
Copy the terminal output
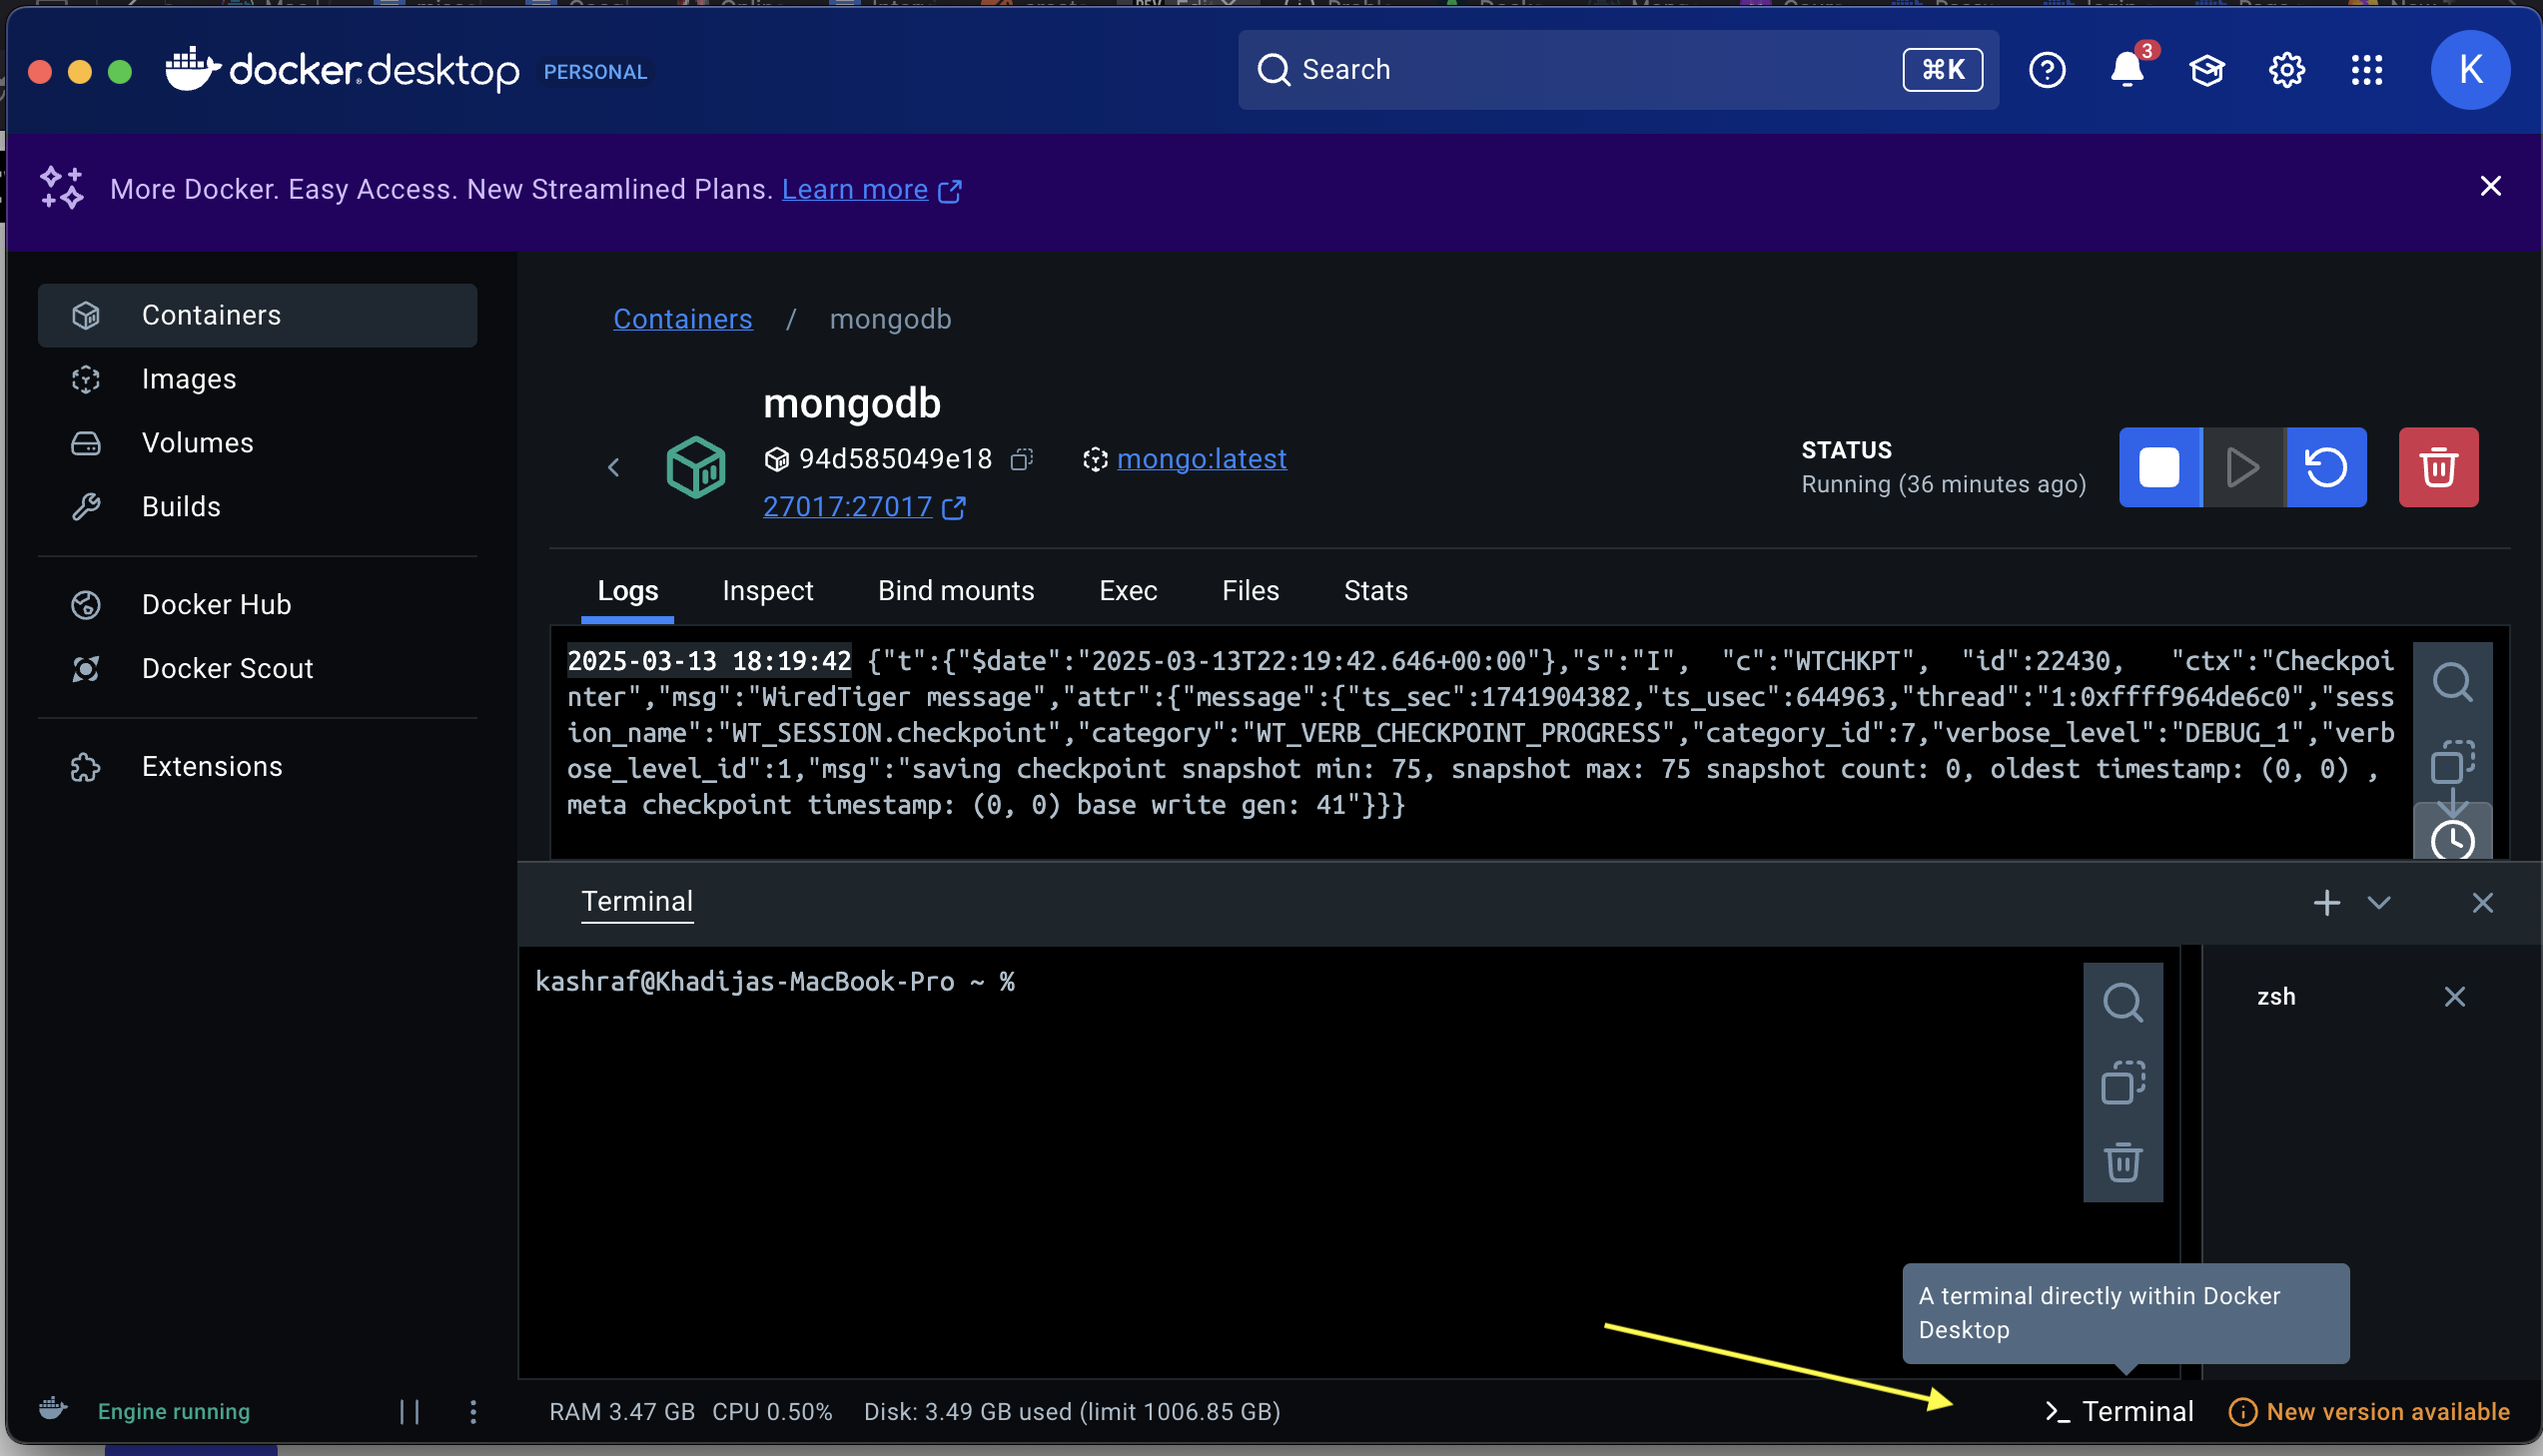(2122, 1083)
